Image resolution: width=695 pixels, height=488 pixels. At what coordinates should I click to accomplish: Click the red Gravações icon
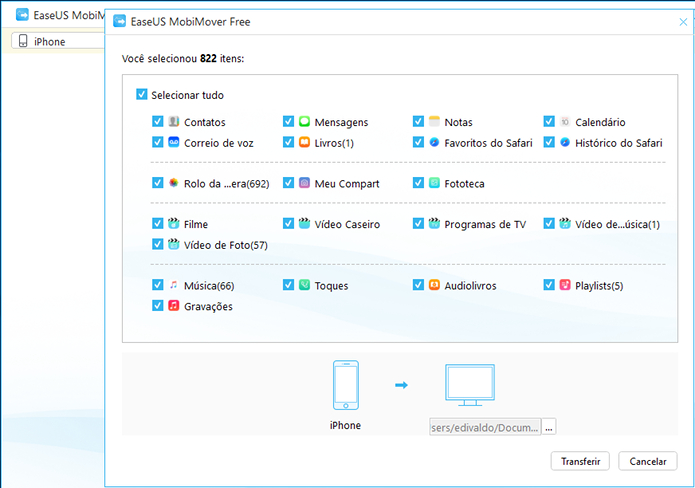pos(174,305)
